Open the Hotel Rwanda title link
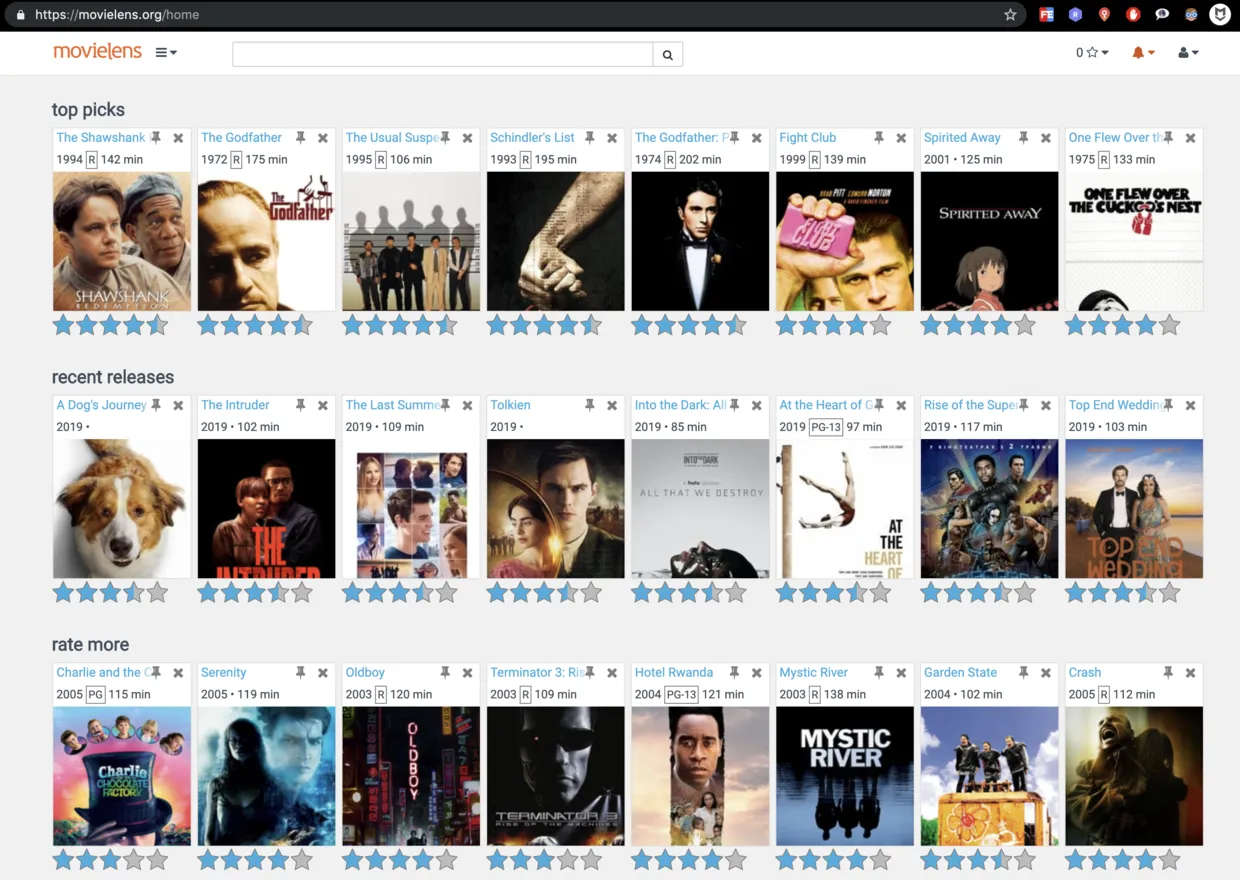This screenshot has height=880, width=1240. (674, 673)
